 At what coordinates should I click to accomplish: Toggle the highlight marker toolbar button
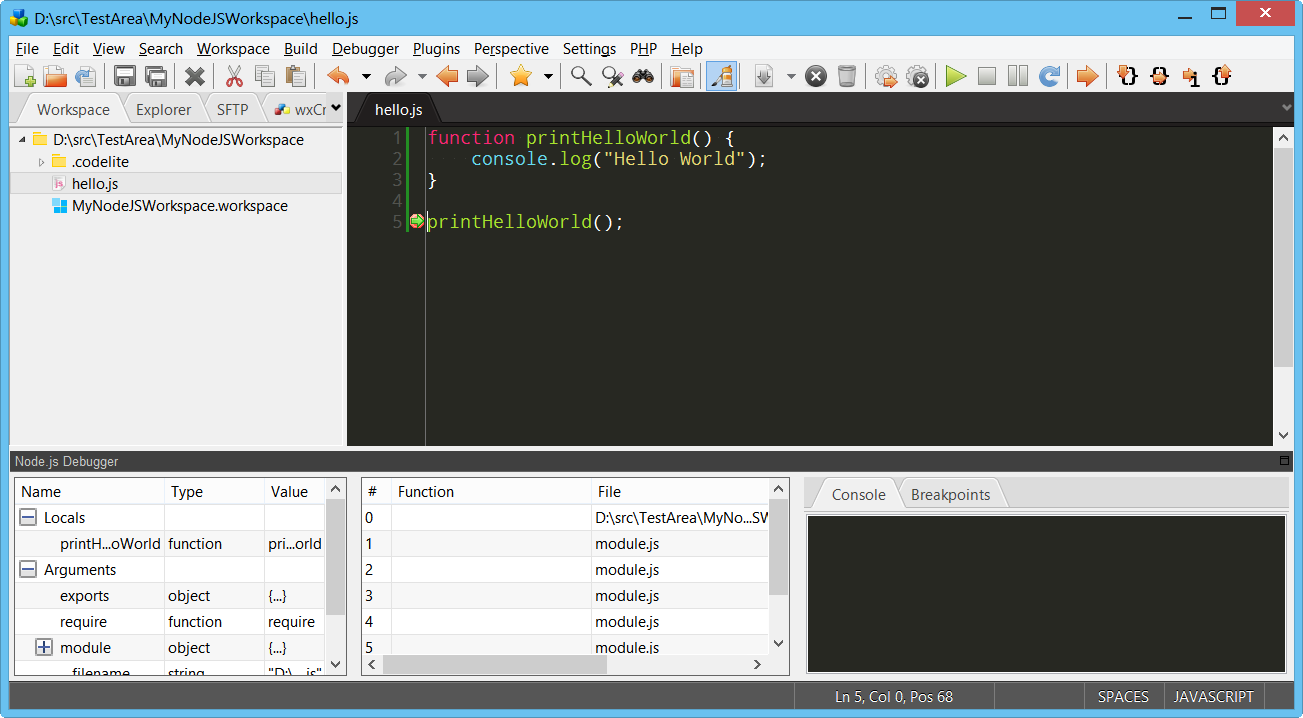pyautogui.click(x=721, y=77)
